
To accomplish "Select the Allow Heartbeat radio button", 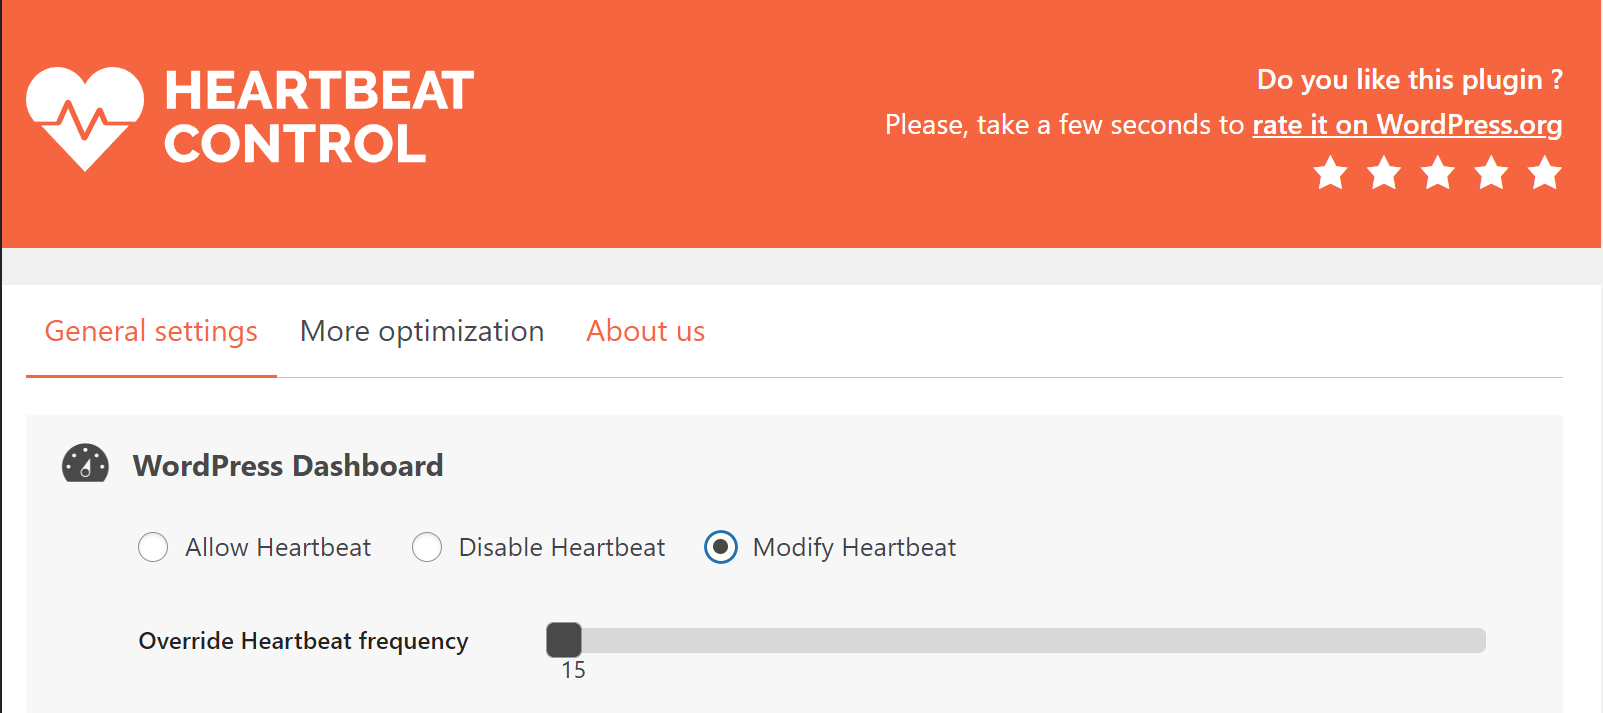I will (153, 547).
